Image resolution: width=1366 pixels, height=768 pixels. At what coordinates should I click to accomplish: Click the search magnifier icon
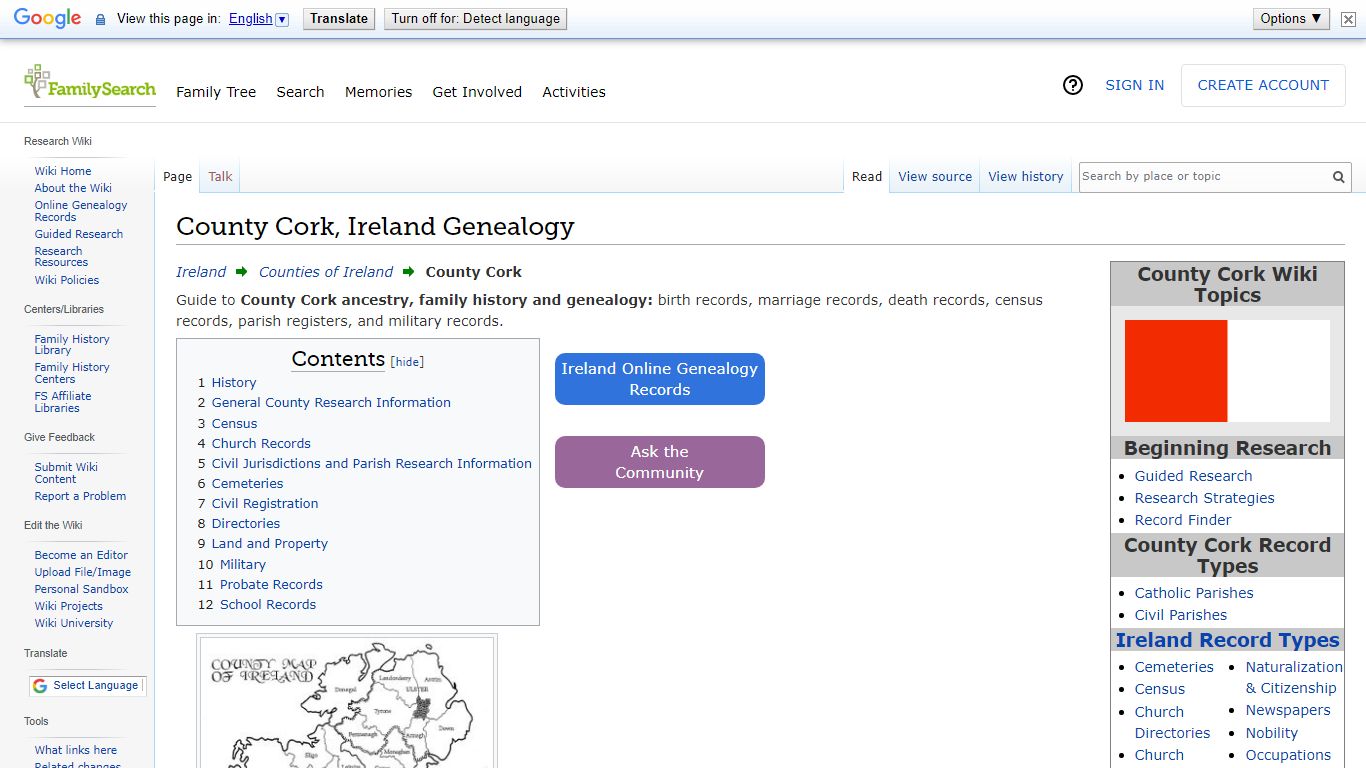(x=1338, y=177)
